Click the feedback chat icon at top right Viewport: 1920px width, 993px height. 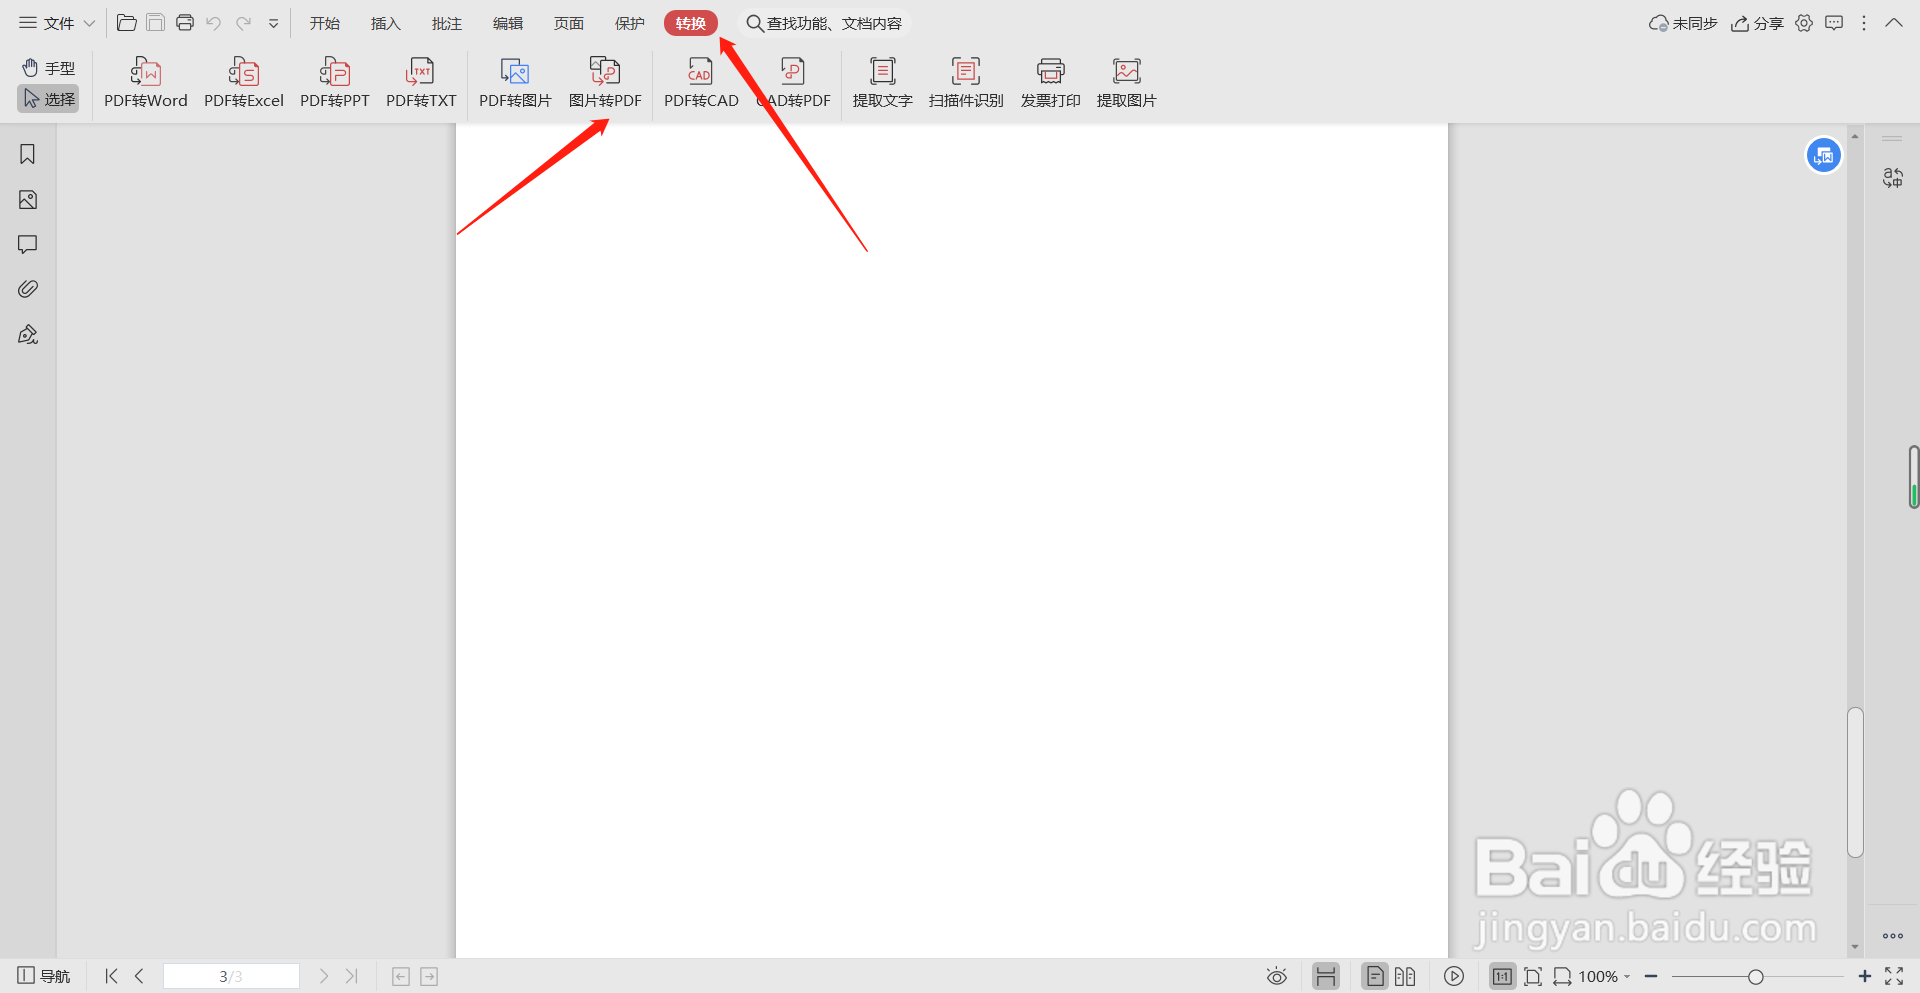pos(1834,23)
